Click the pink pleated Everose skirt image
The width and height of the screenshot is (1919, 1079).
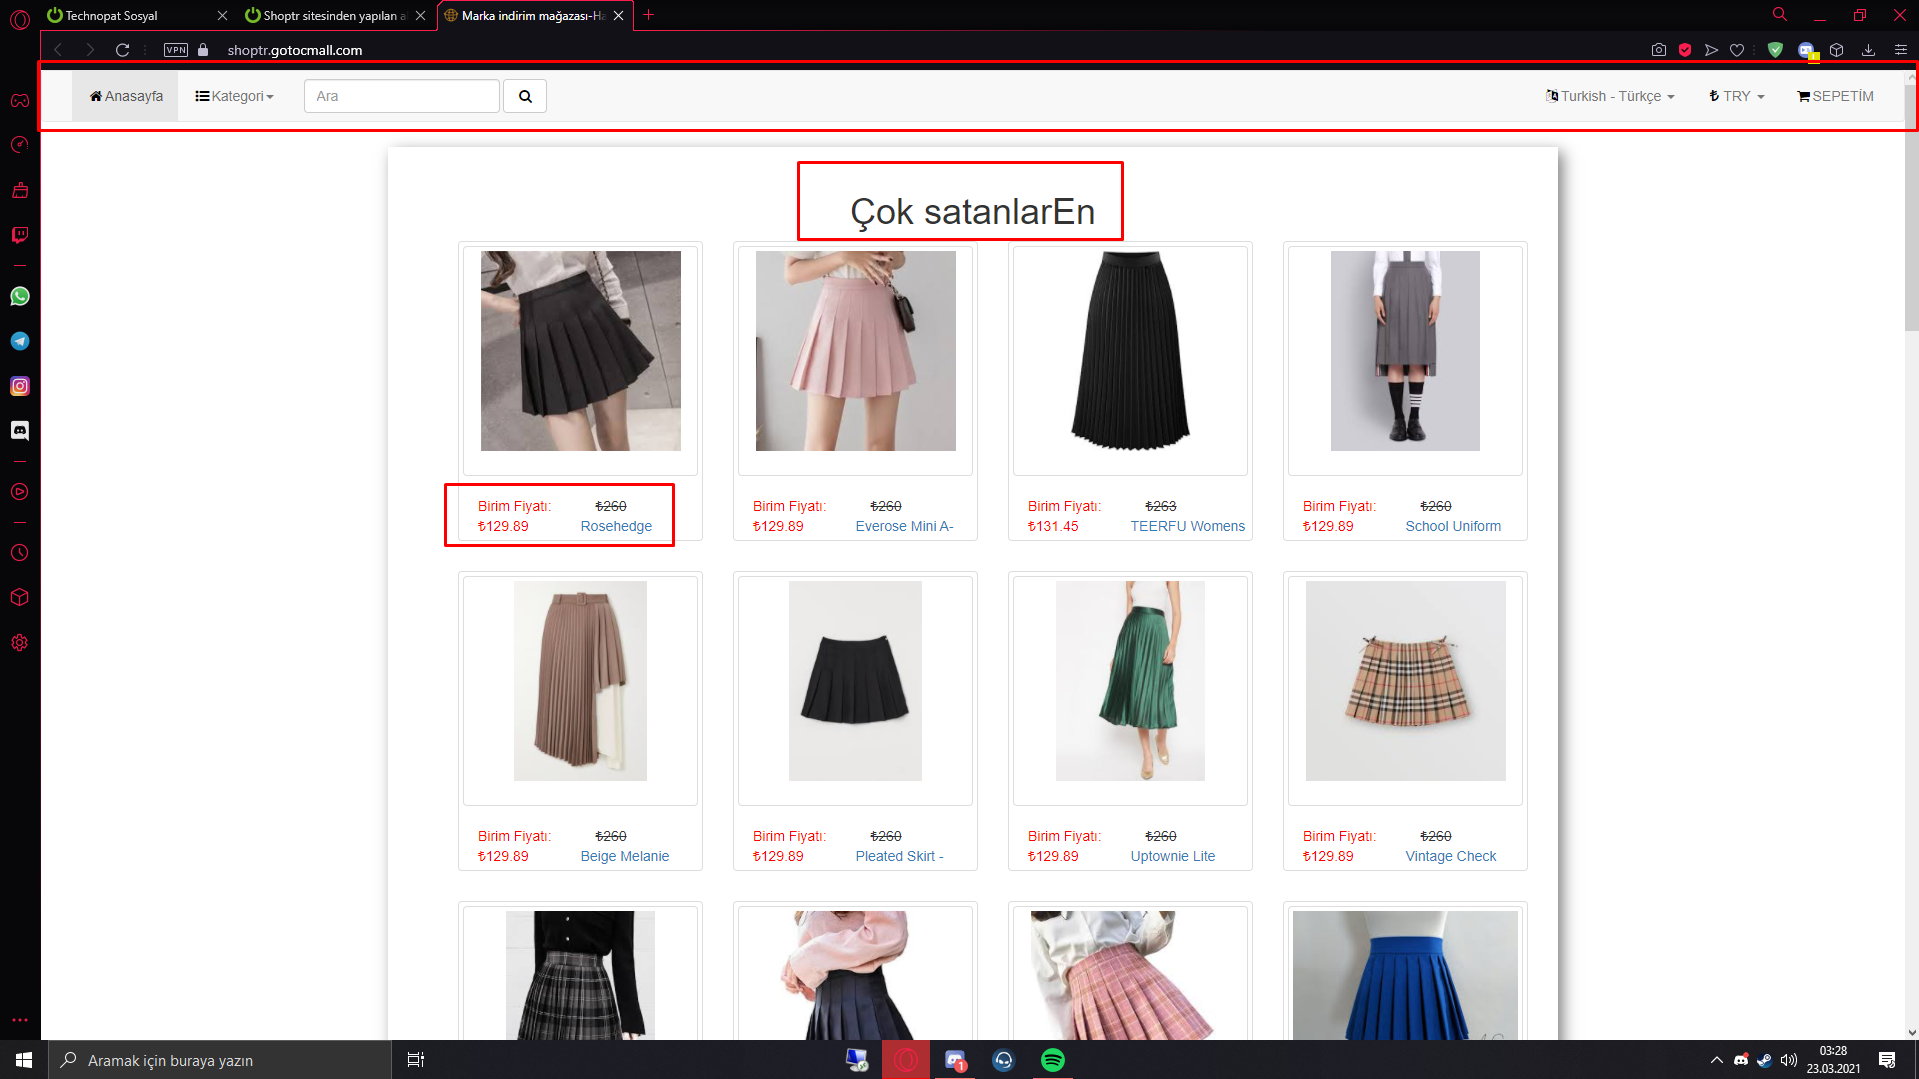pos(856,351)
